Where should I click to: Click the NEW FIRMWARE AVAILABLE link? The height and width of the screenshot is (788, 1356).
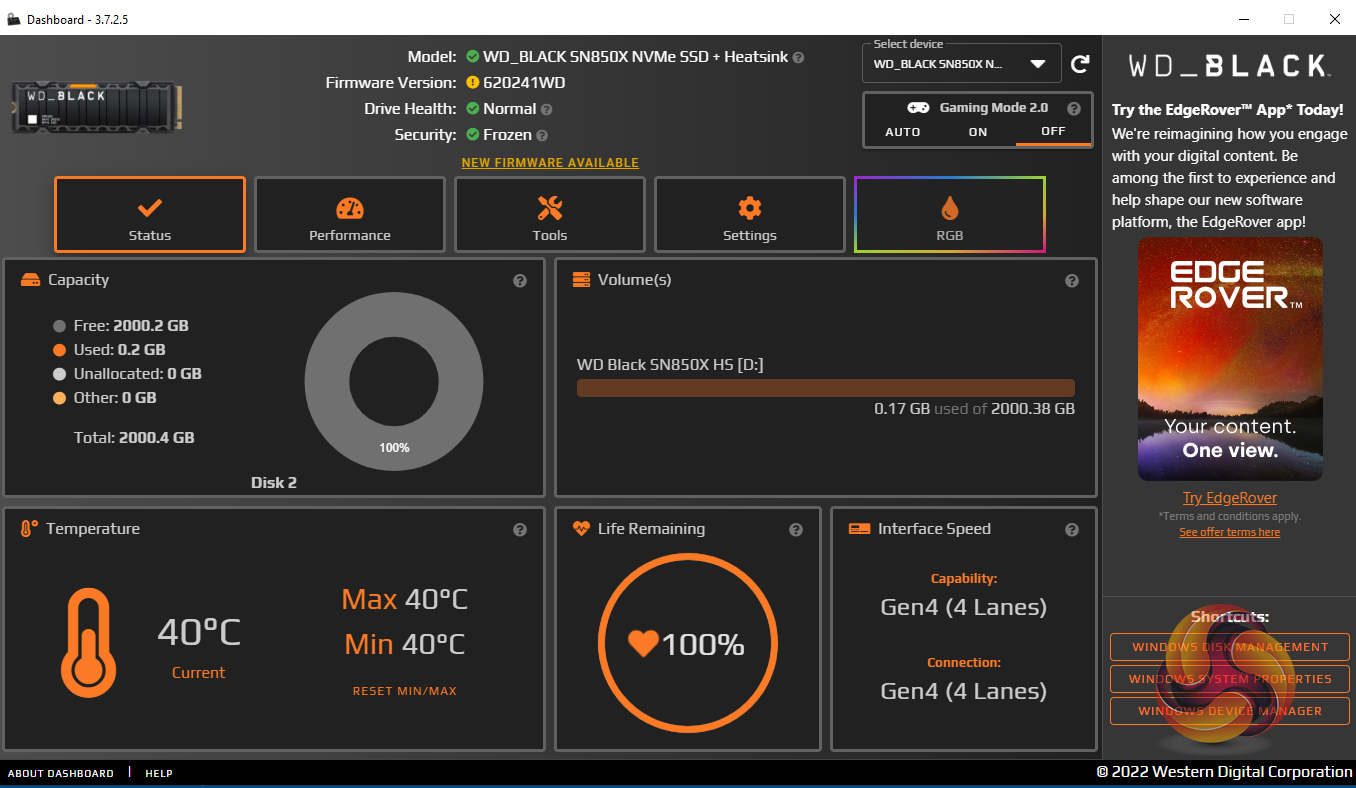coord(550,163)
